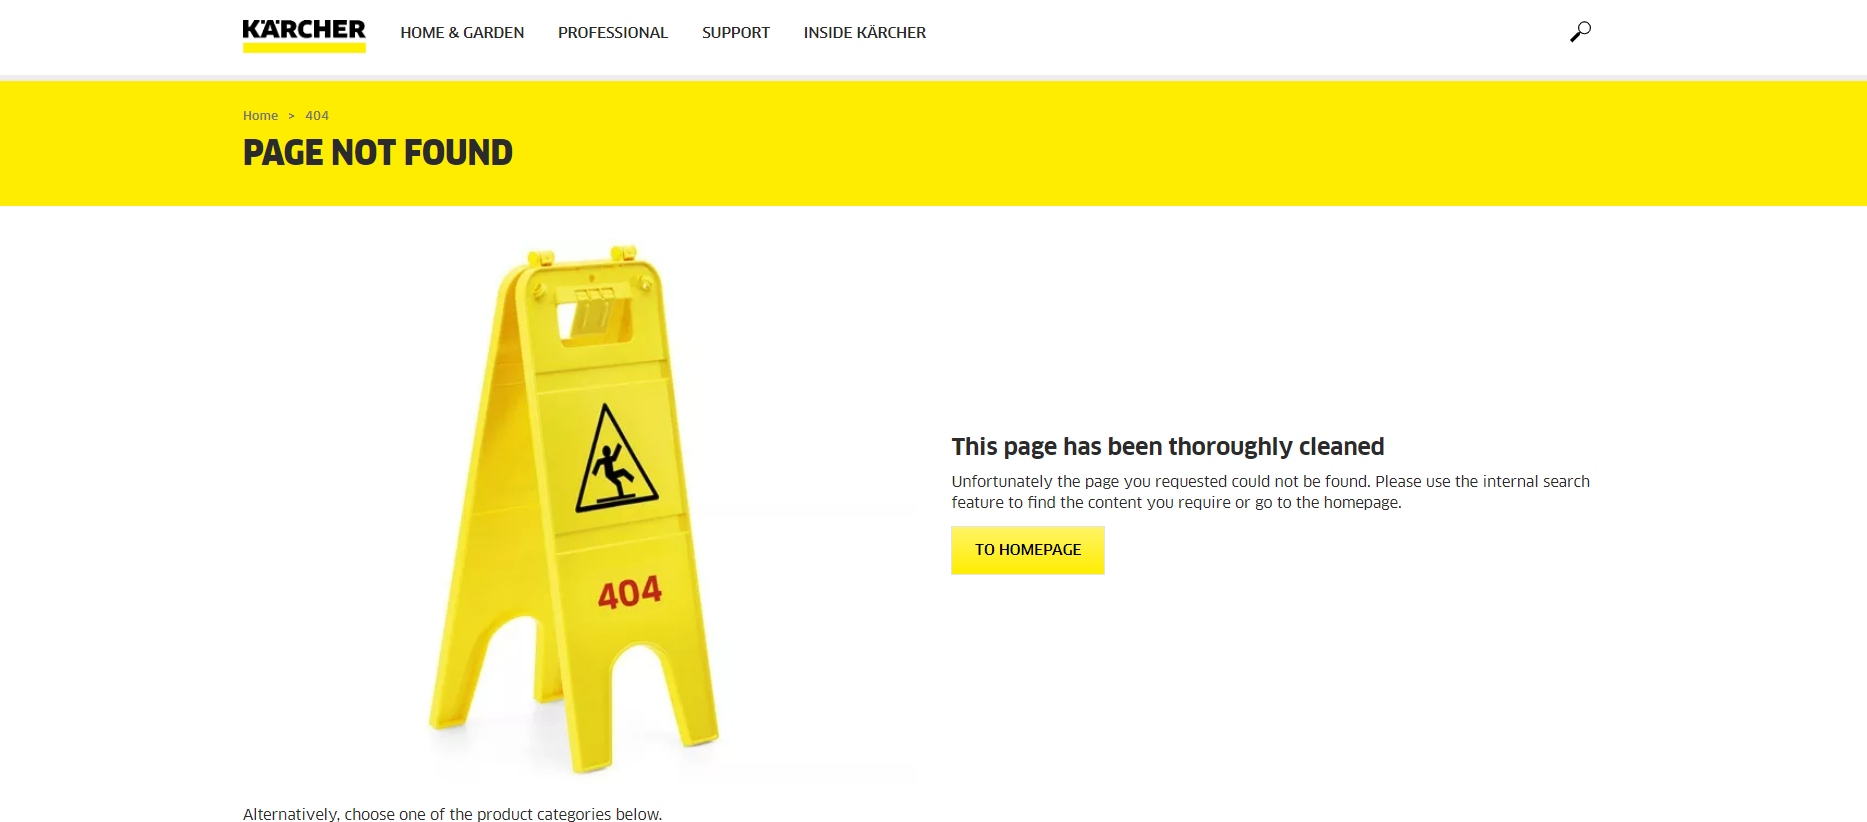The height and width of the screenshot is (822, 1867).
Task: Open the Home & Garden menu
Action: (462, 33)
